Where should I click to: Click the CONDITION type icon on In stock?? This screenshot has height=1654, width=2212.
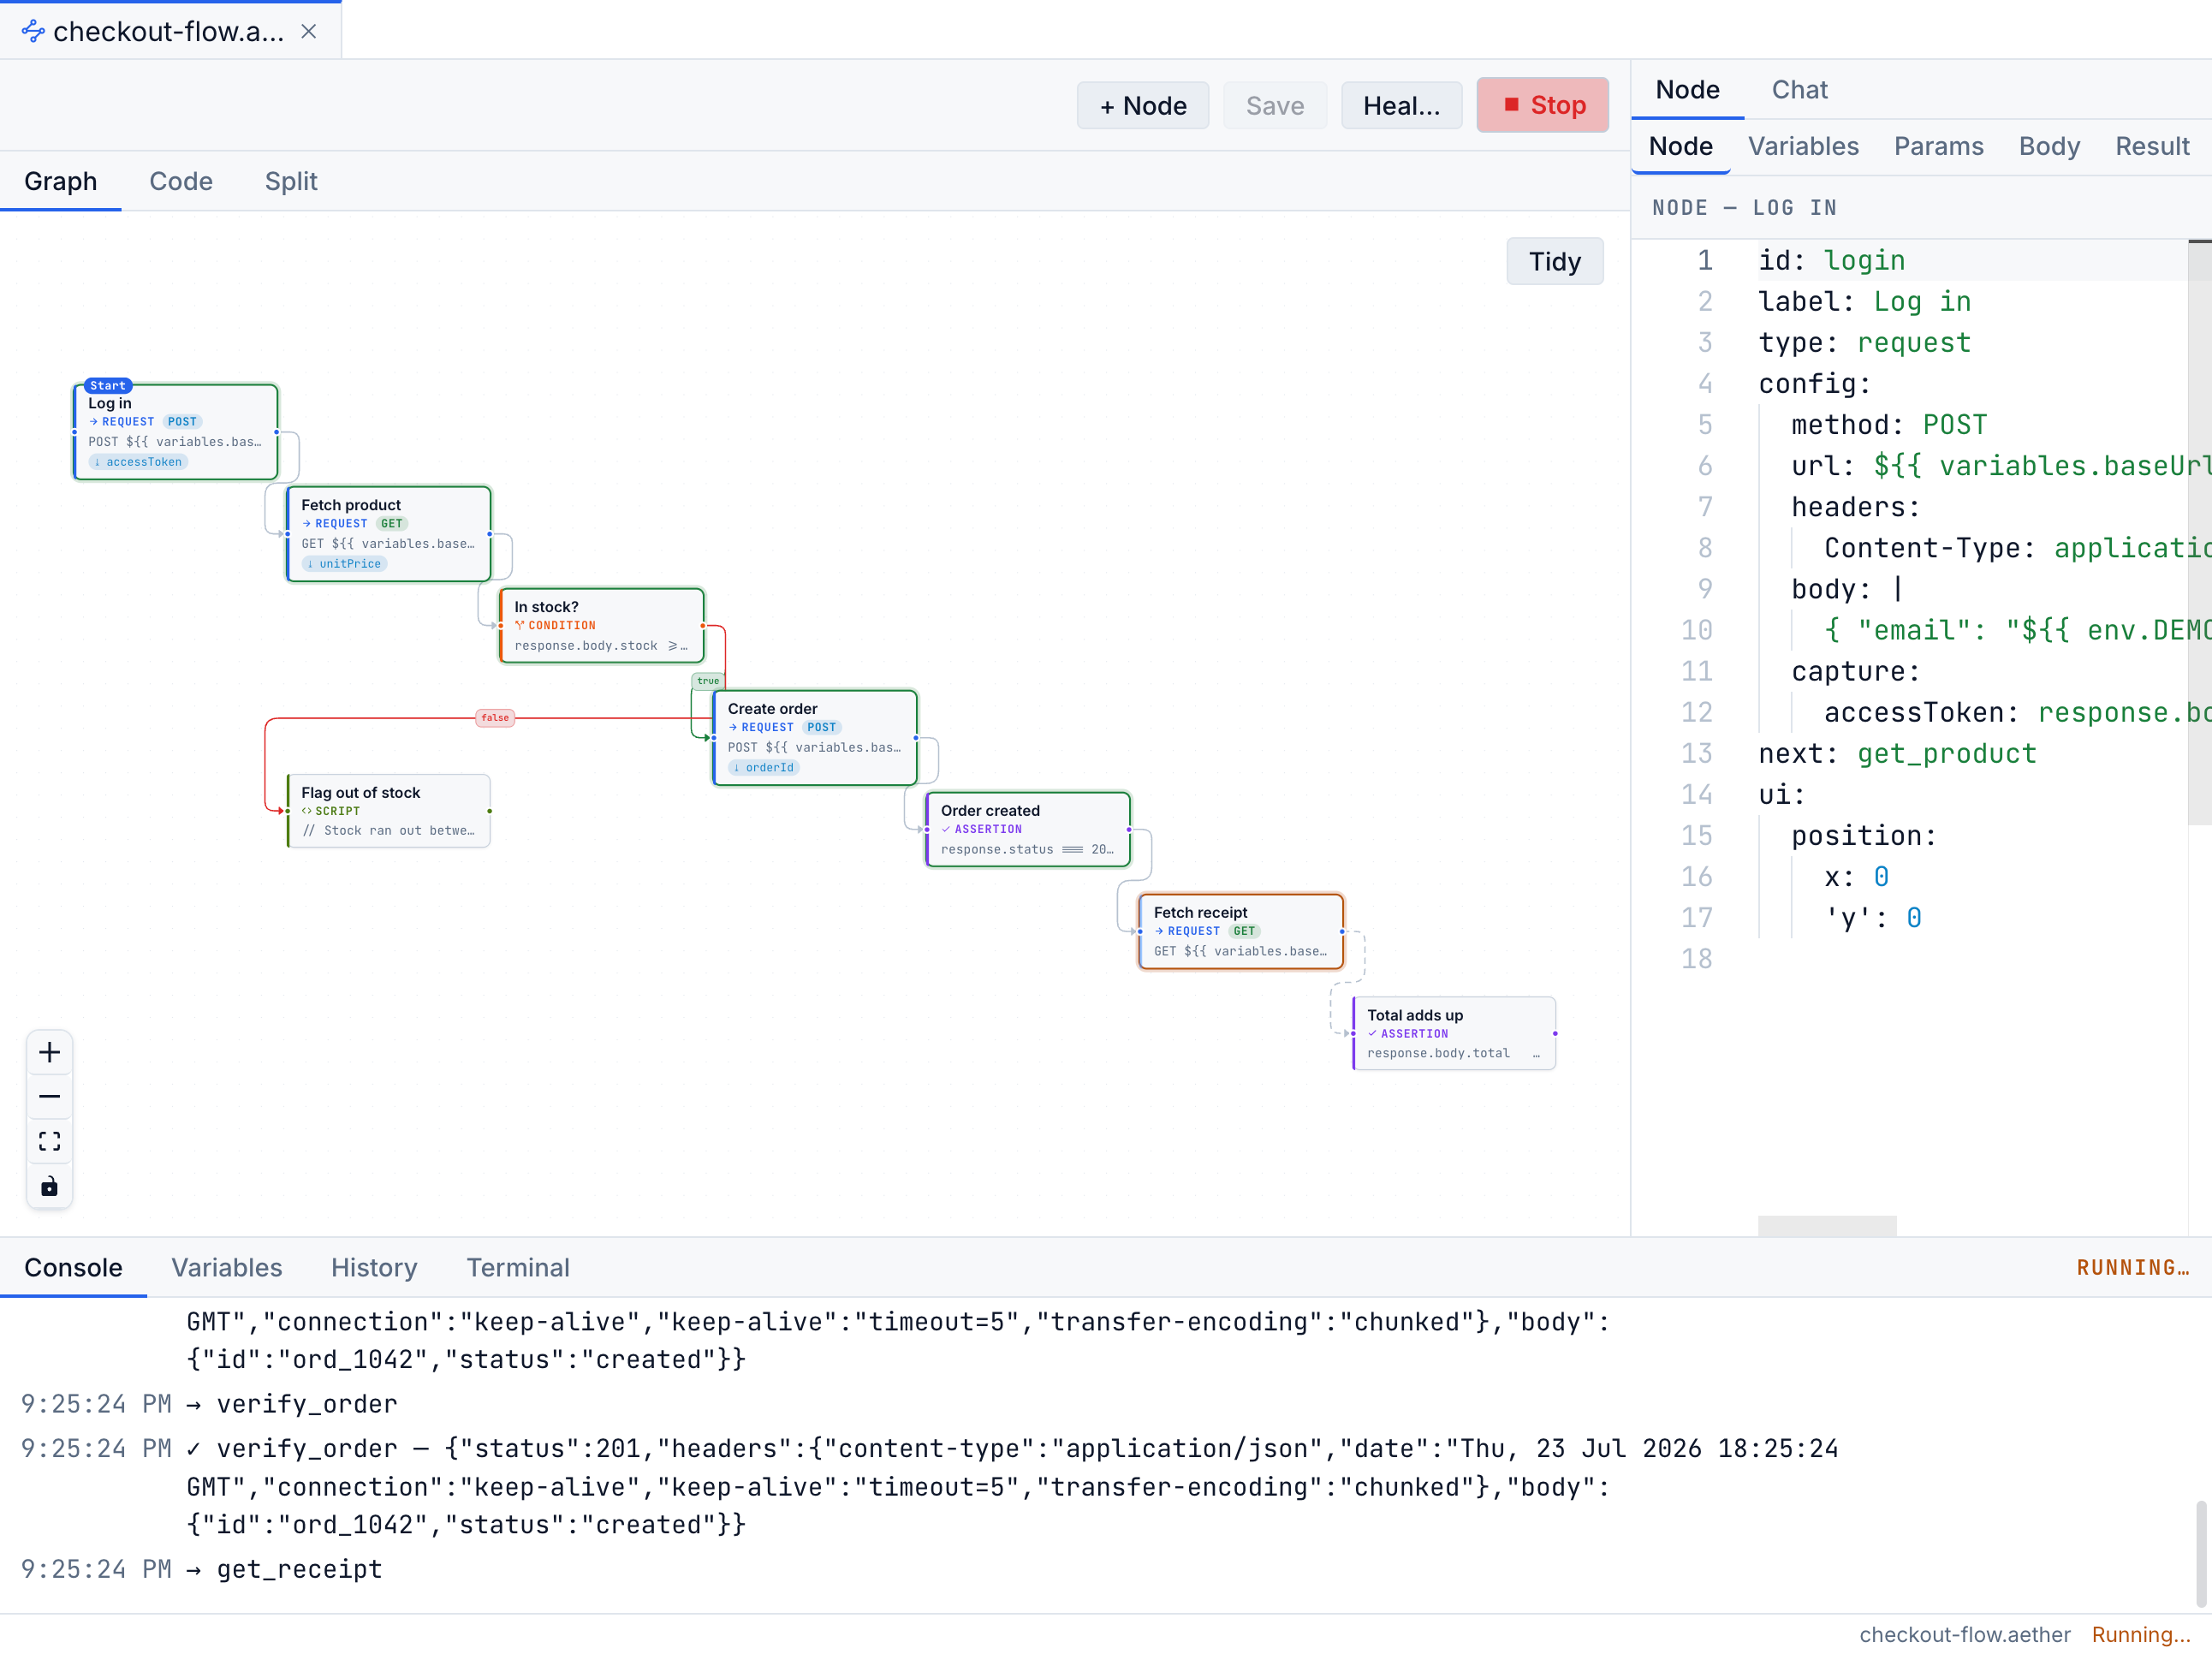point(519,626)
